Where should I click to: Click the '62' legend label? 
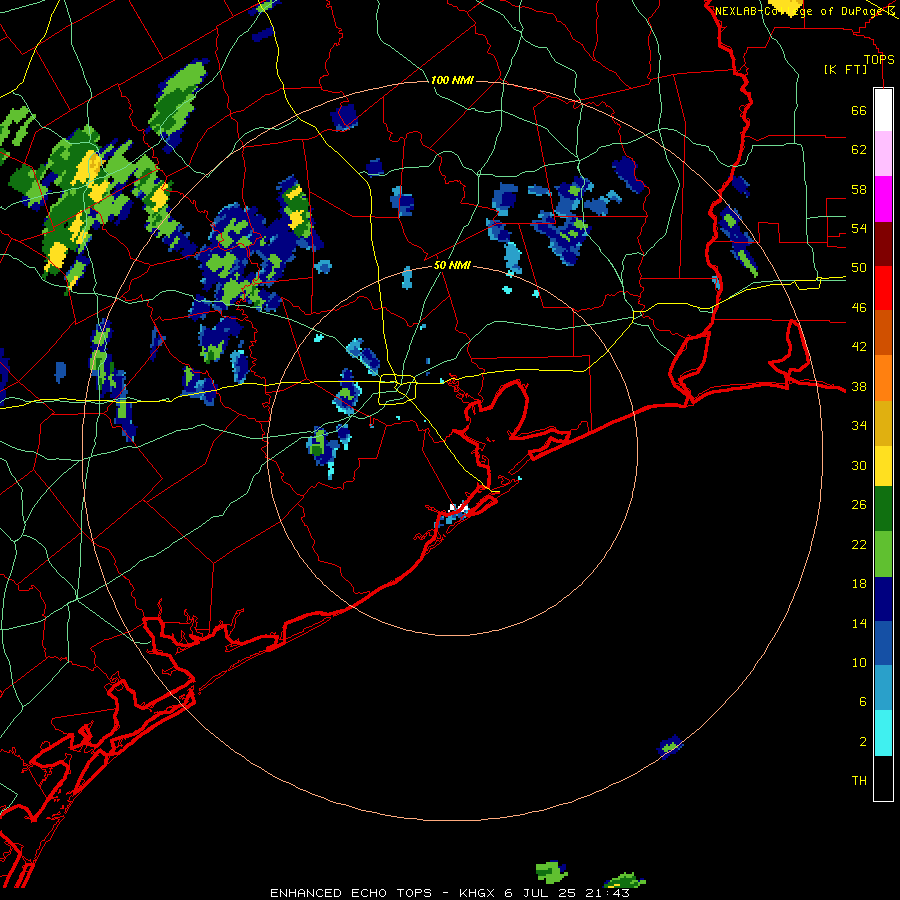pos(859,150)
